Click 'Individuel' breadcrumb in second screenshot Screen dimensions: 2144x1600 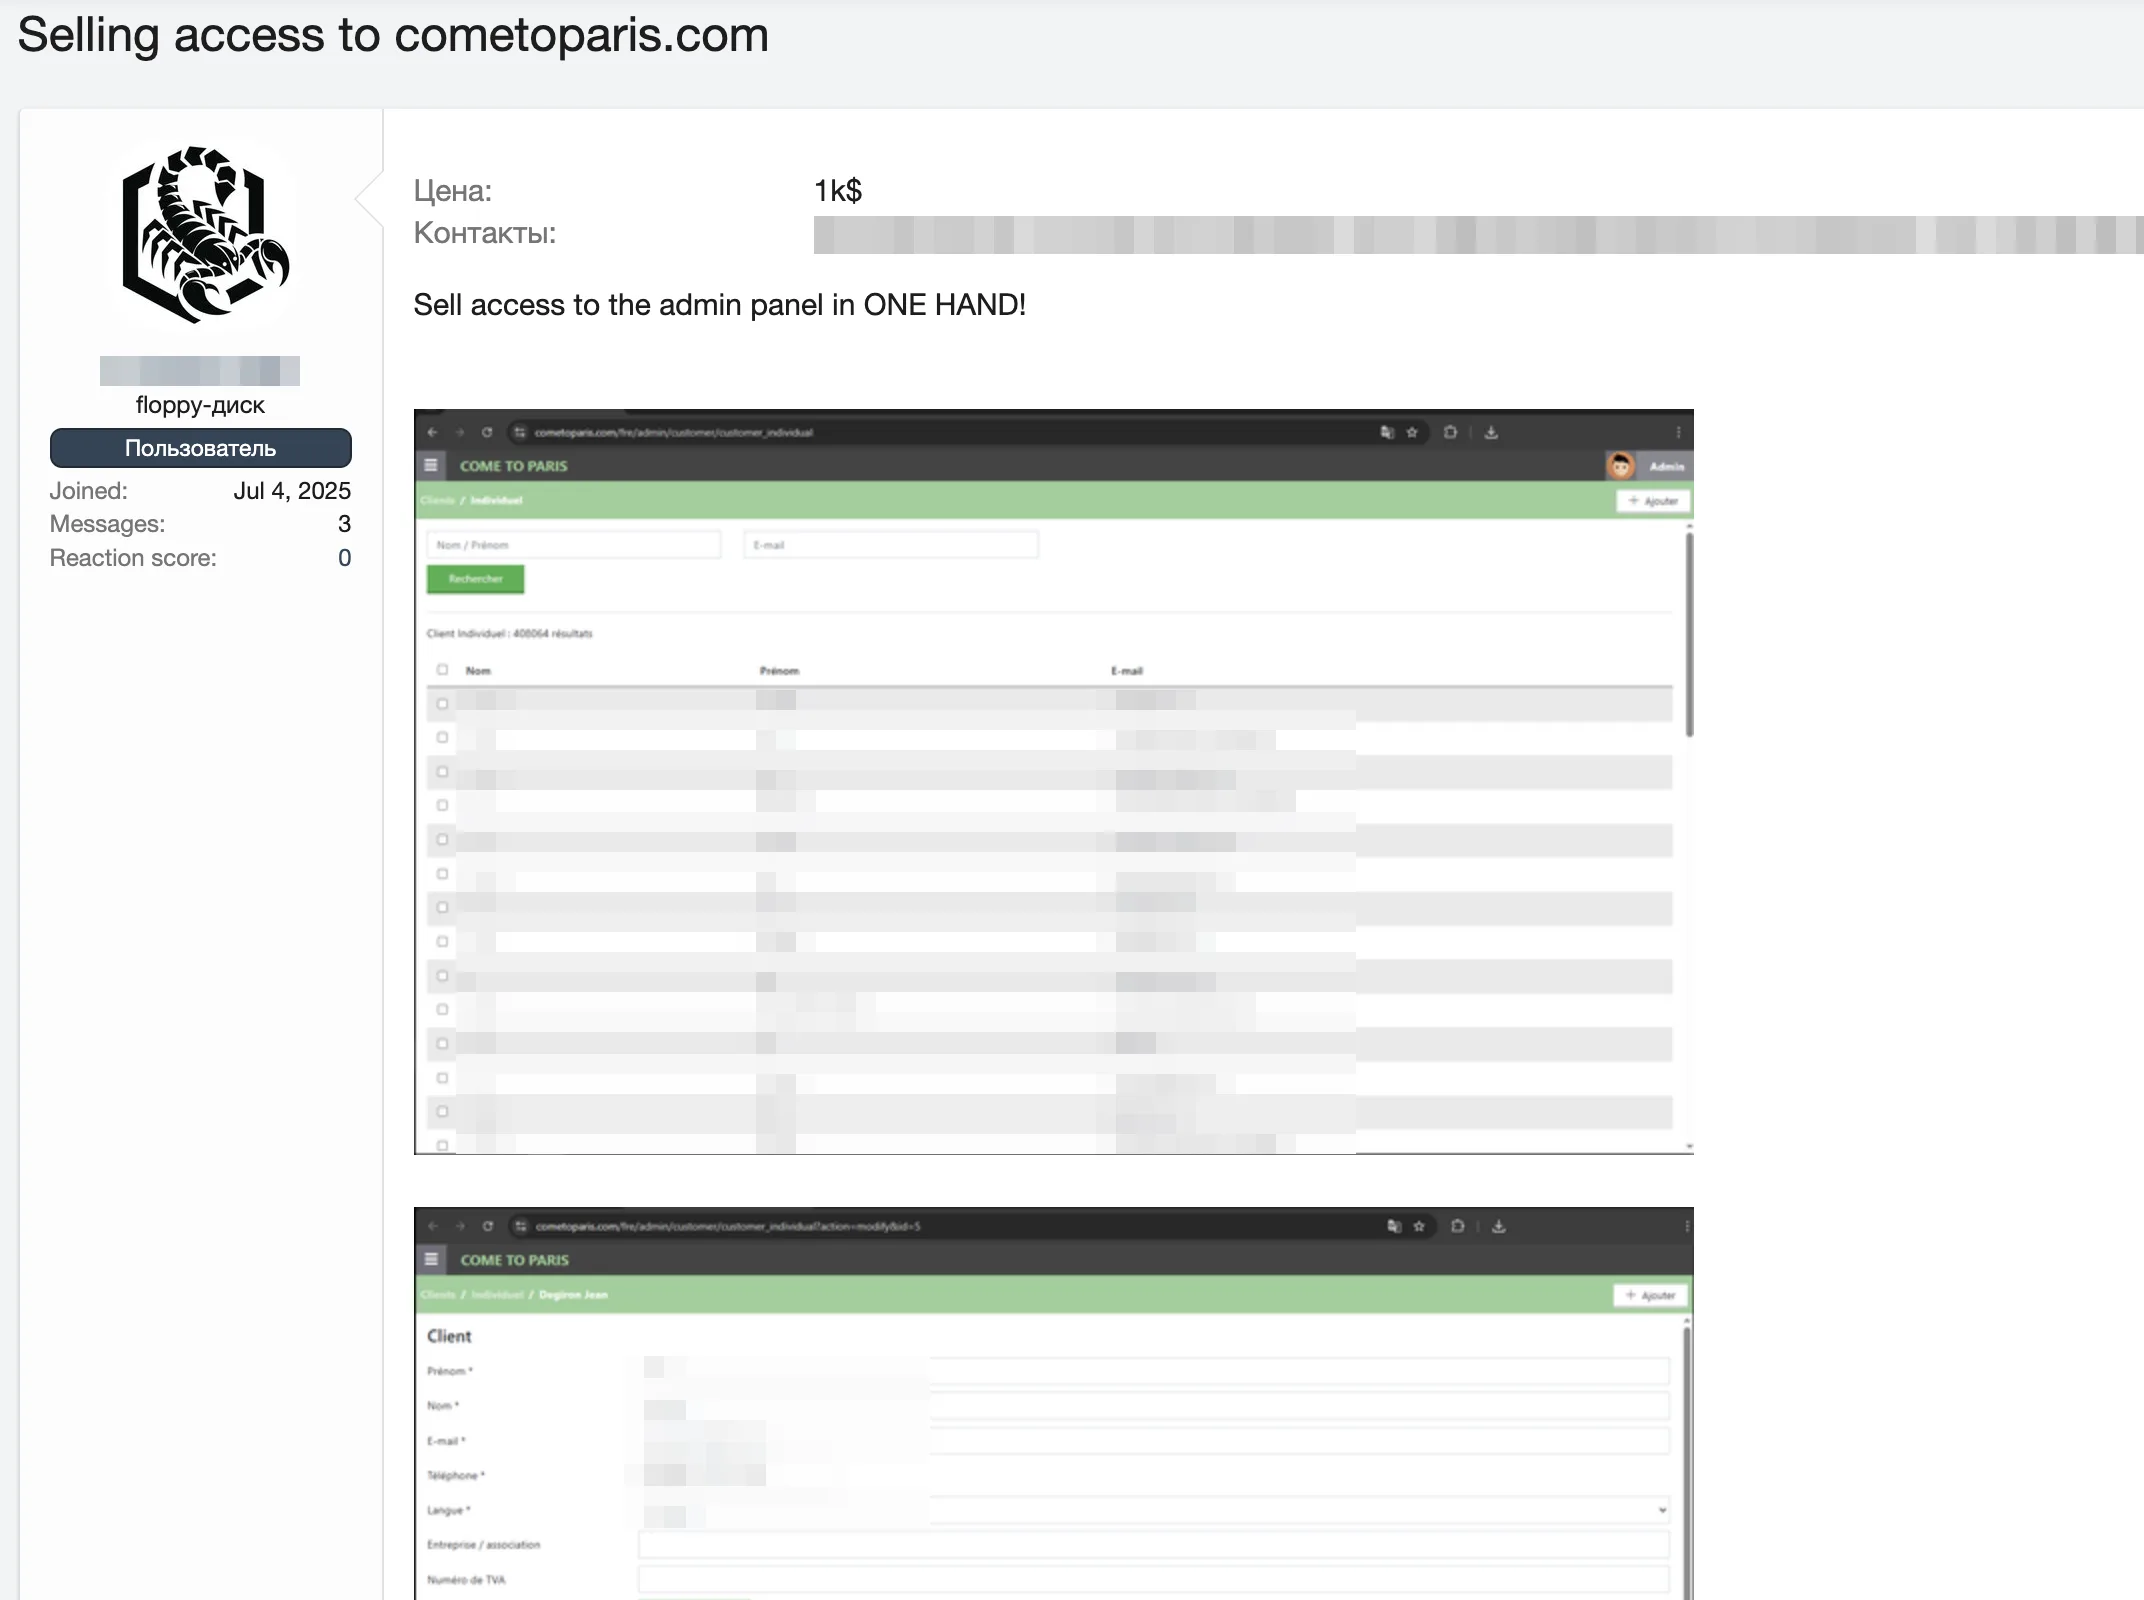pos(497,1295)
